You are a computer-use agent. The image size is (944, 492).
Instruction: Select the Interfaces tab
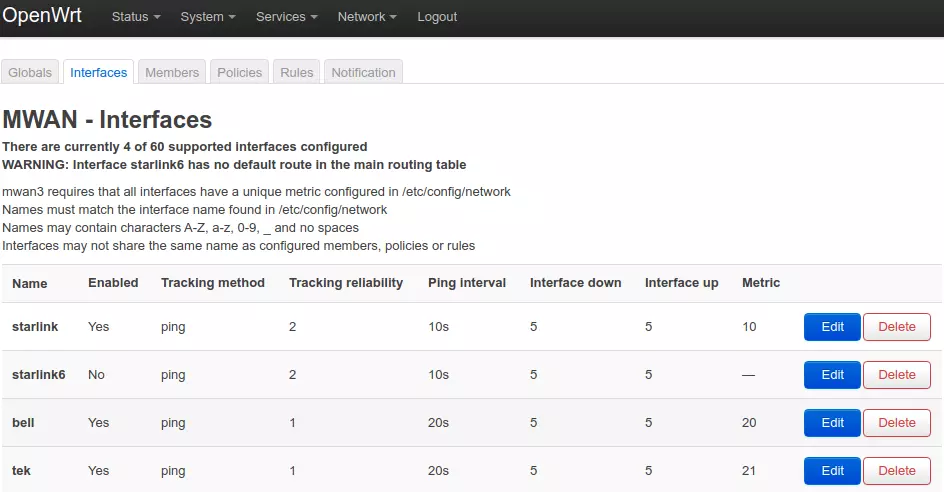pos(99,72)
